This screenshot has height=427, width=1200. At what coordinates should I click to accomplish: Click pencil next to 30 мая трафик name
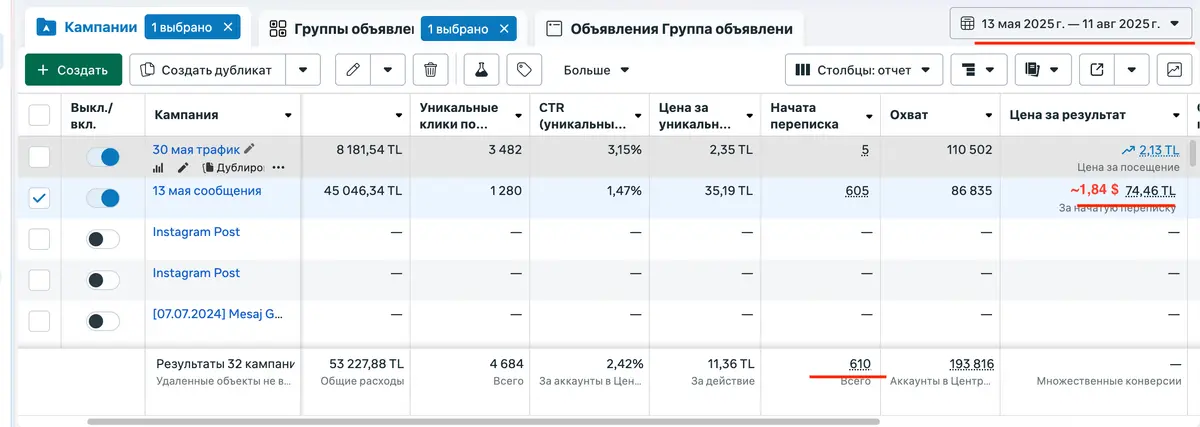point(249,148)
